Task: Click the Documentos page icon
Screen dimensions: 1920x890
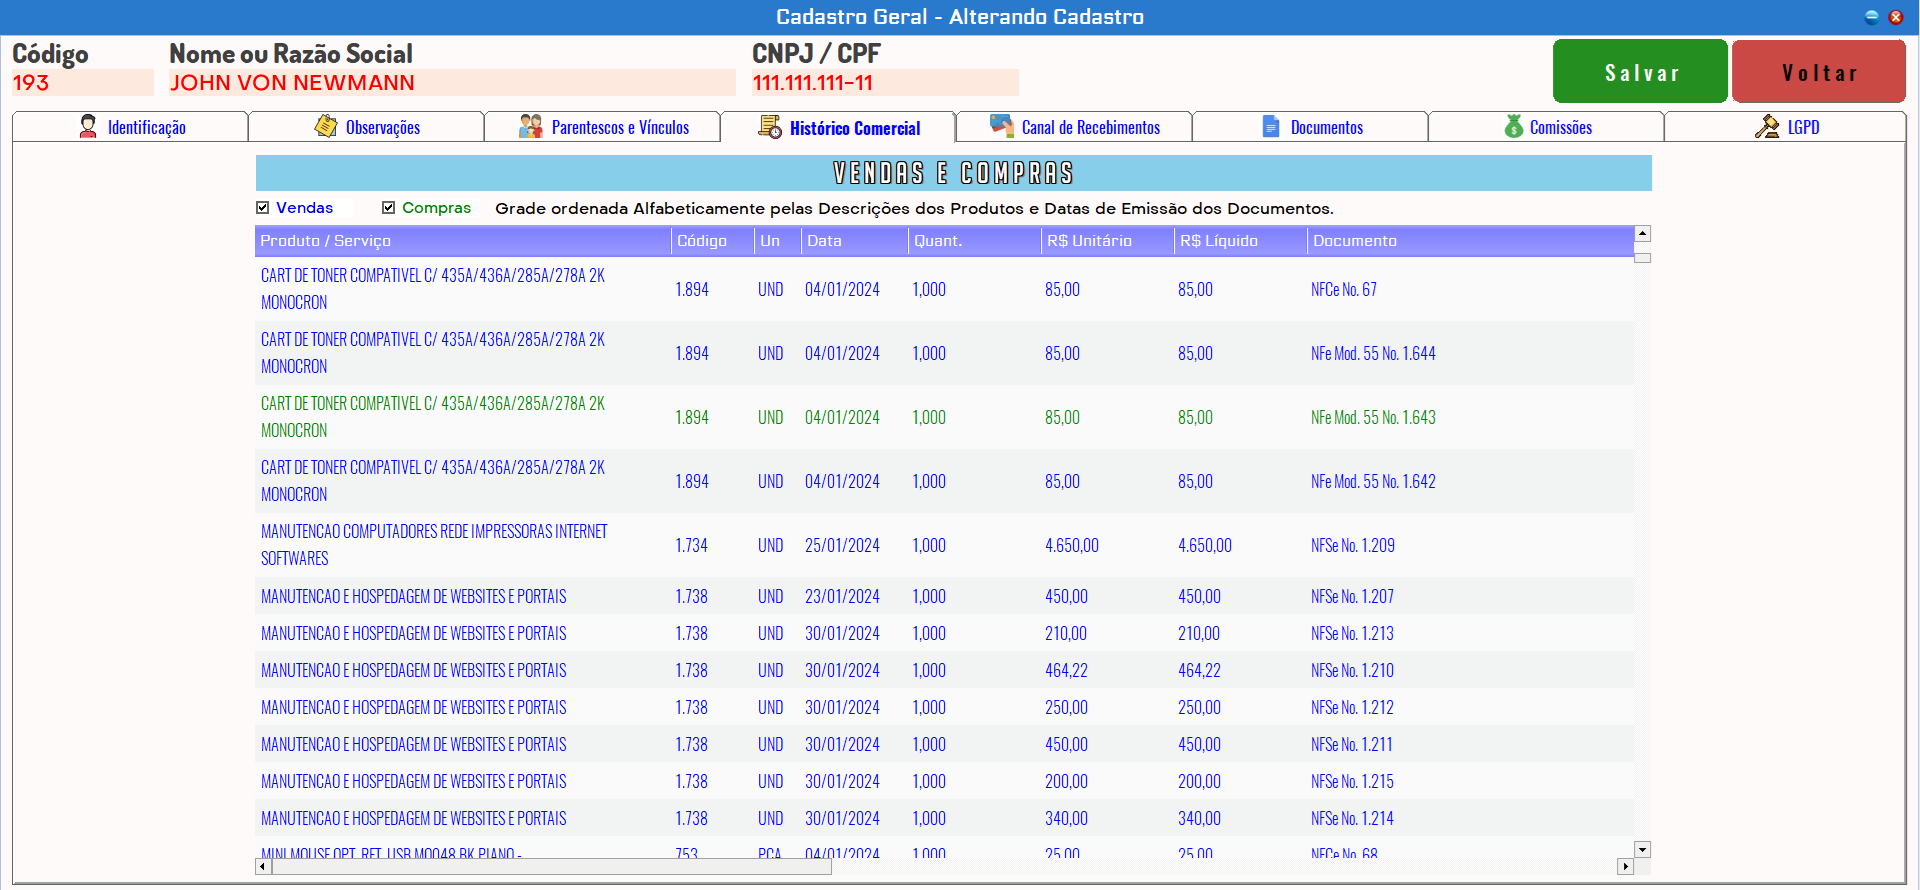Action: point(1271,126)
